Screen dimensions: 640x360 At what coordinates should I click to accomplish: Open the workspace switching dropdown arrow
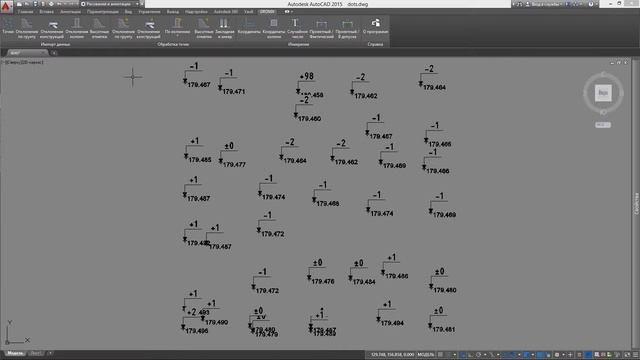563,355
